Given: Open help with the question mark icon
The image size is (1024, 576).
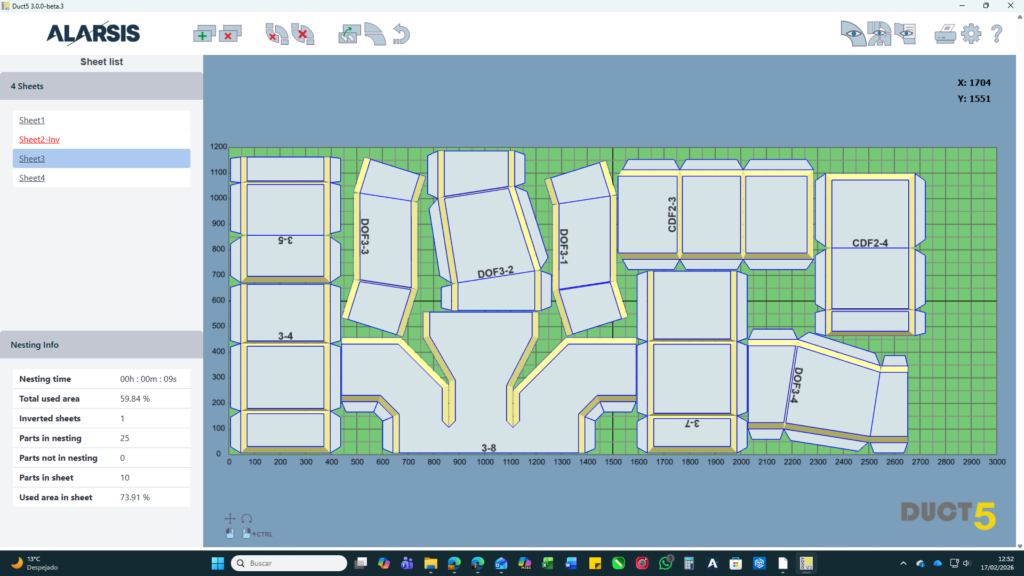Looking at the screenshot, I should 996,34.
